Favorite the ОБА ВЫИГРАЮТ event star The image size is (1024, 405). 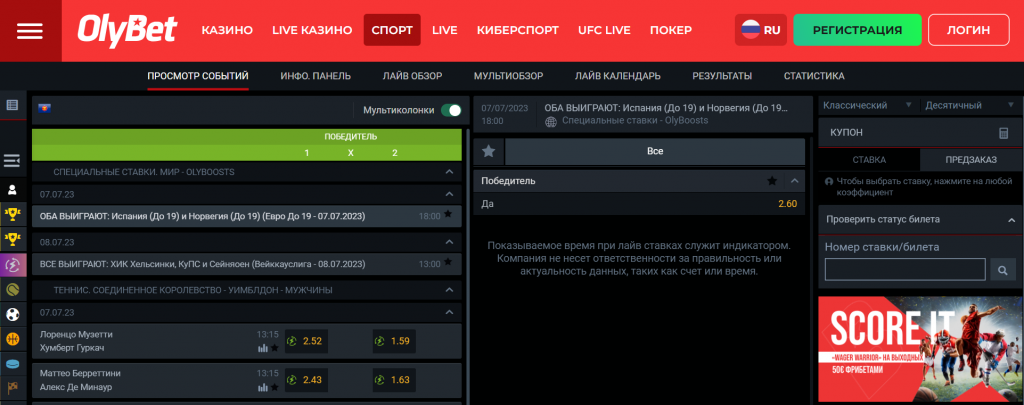448,214
